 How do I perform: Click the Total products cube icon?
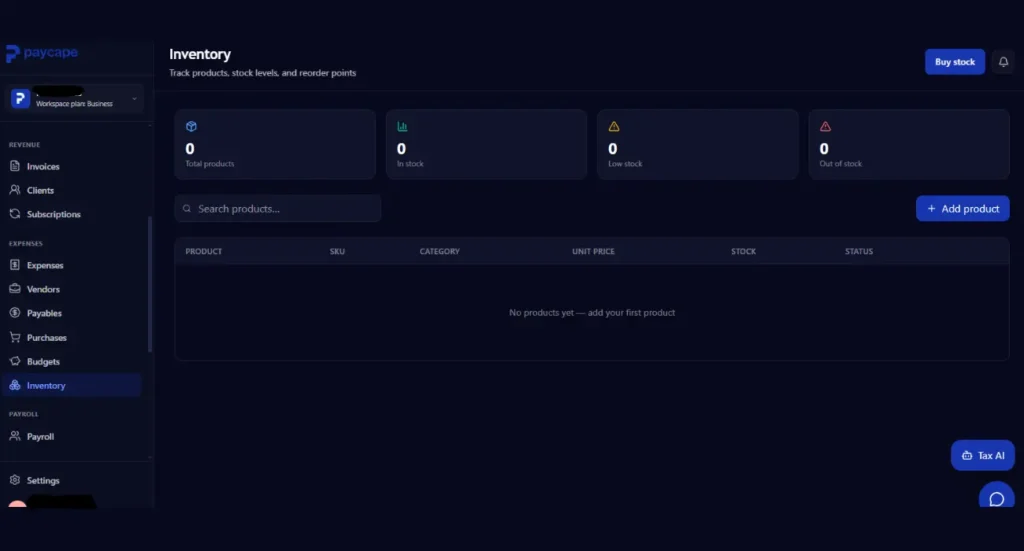tap(191, 127)
